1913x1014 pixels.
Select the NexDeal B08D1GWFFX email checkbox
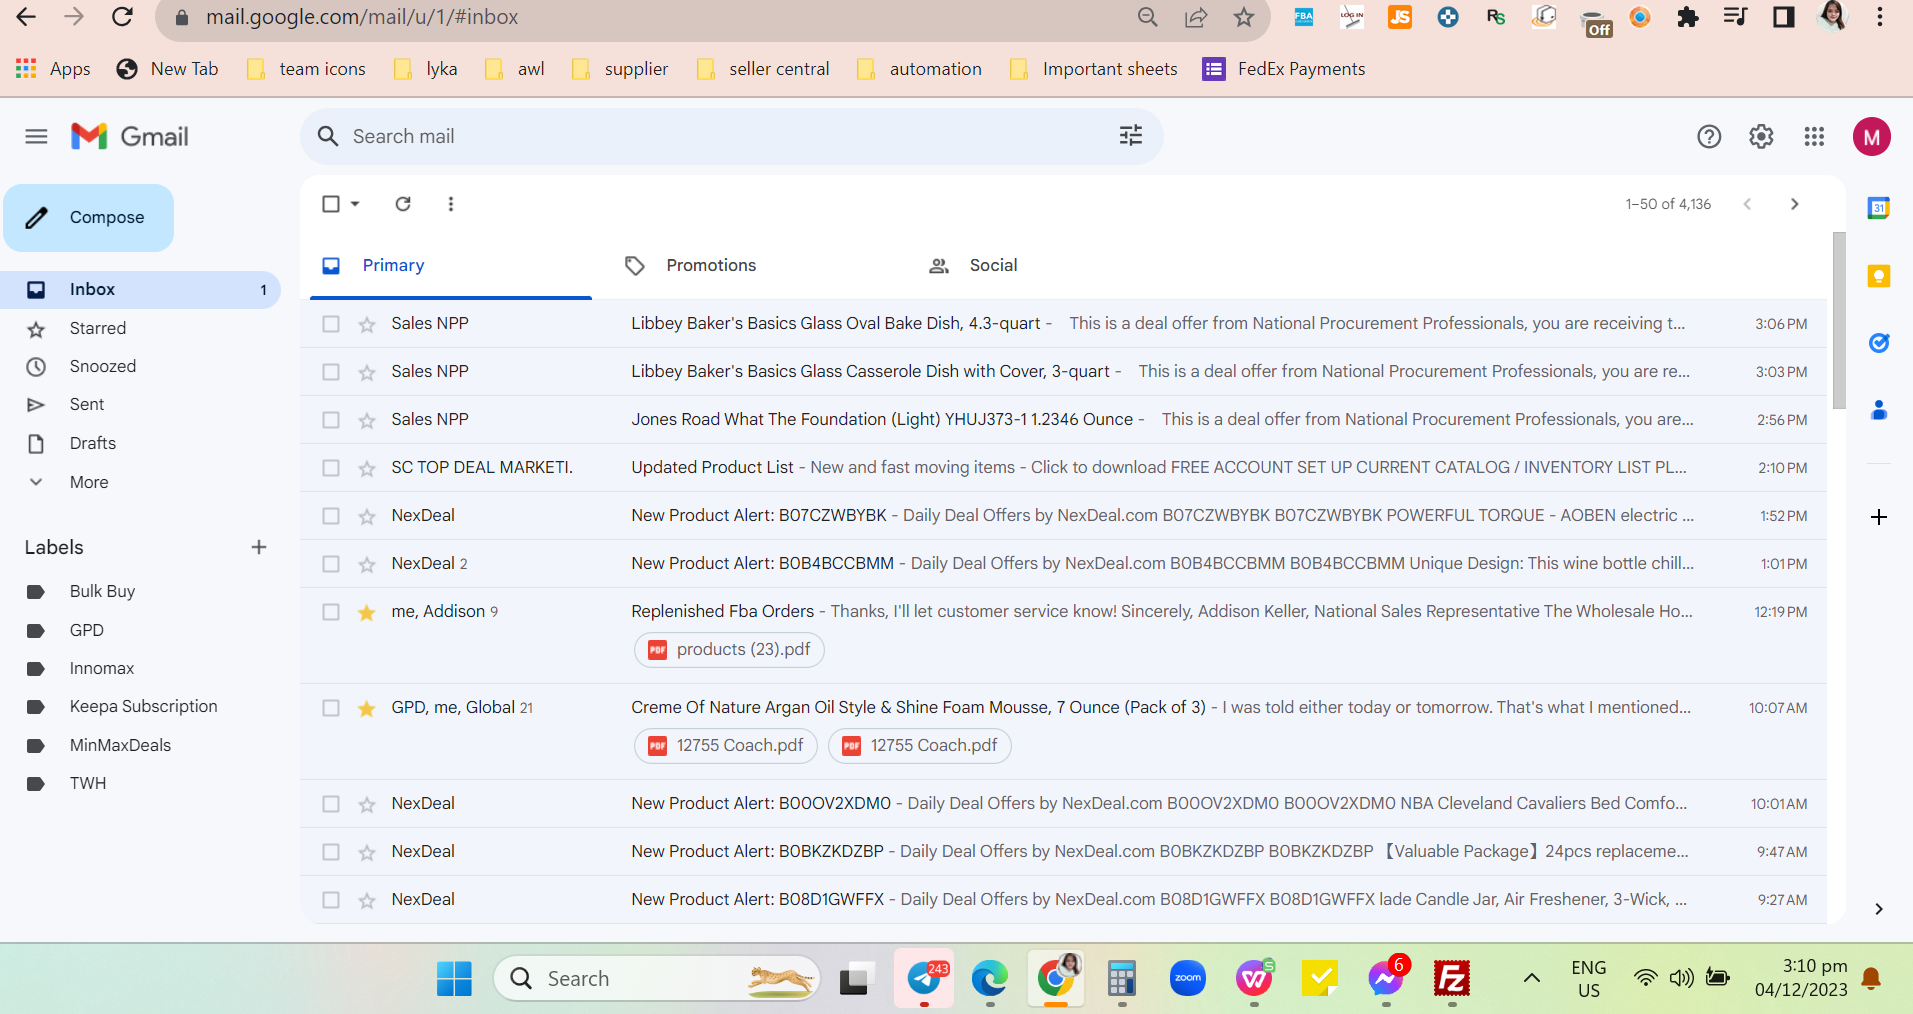(331, 900)
